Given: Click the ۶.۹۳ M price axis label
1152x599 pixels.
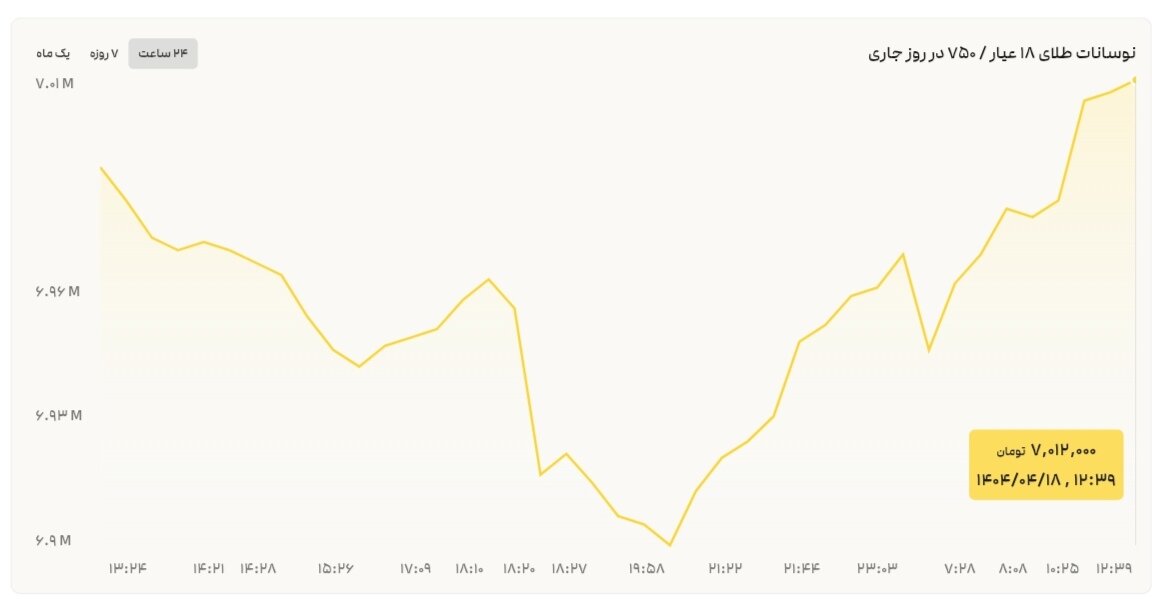Looking at the screenshot, I should (56, 415).
